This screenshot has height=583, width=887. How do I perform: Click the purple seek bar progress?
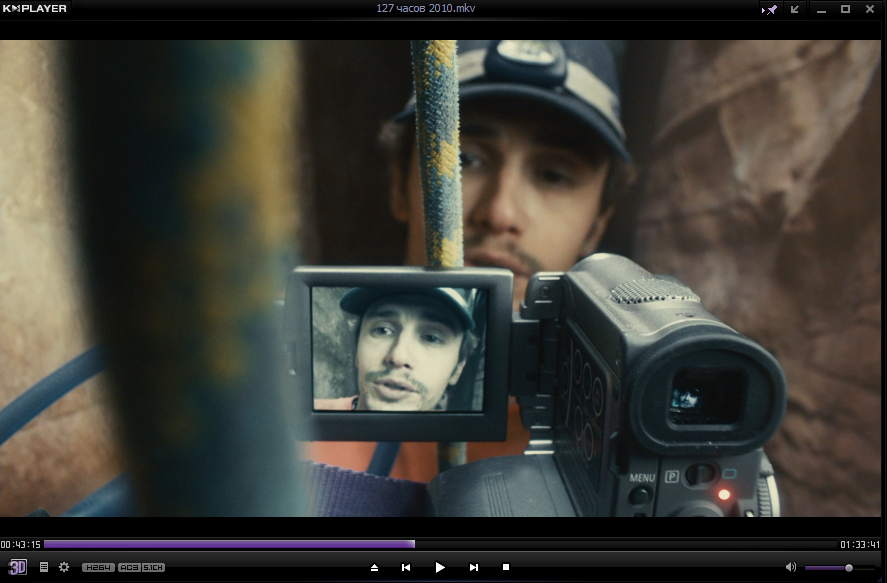pyautogui.click(x=229, y=544)
